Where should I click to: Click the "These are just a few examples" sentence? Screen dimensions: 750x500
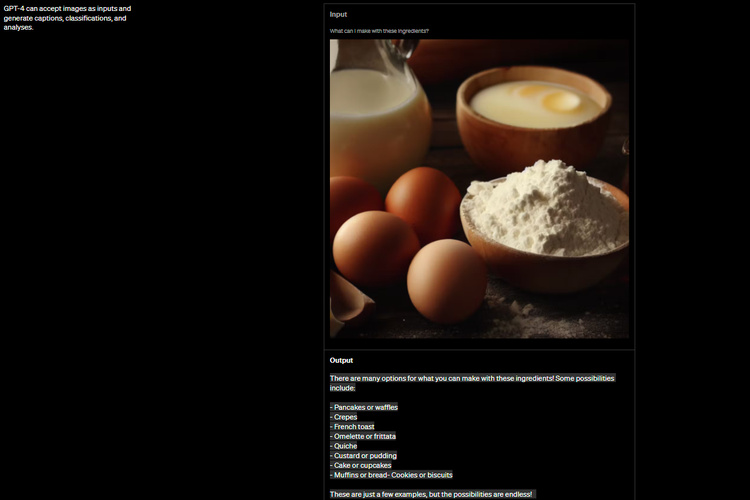coord(431,494)
